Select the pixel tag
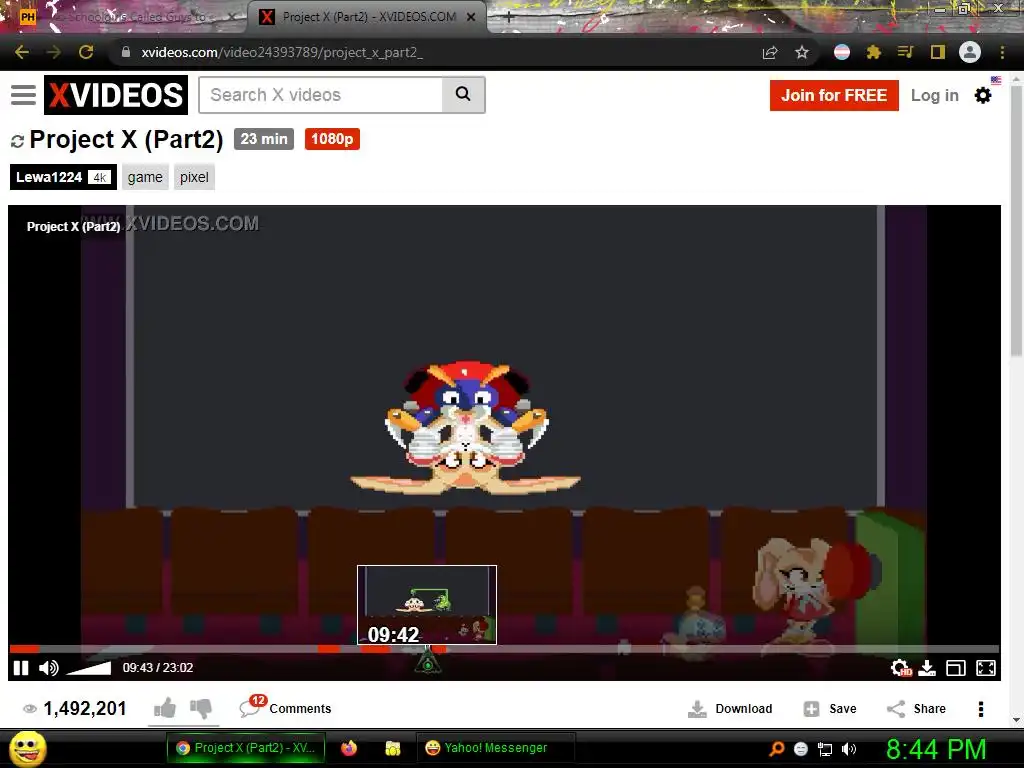The height and width of the screenshot is (768, 1024). click(194, 177)
